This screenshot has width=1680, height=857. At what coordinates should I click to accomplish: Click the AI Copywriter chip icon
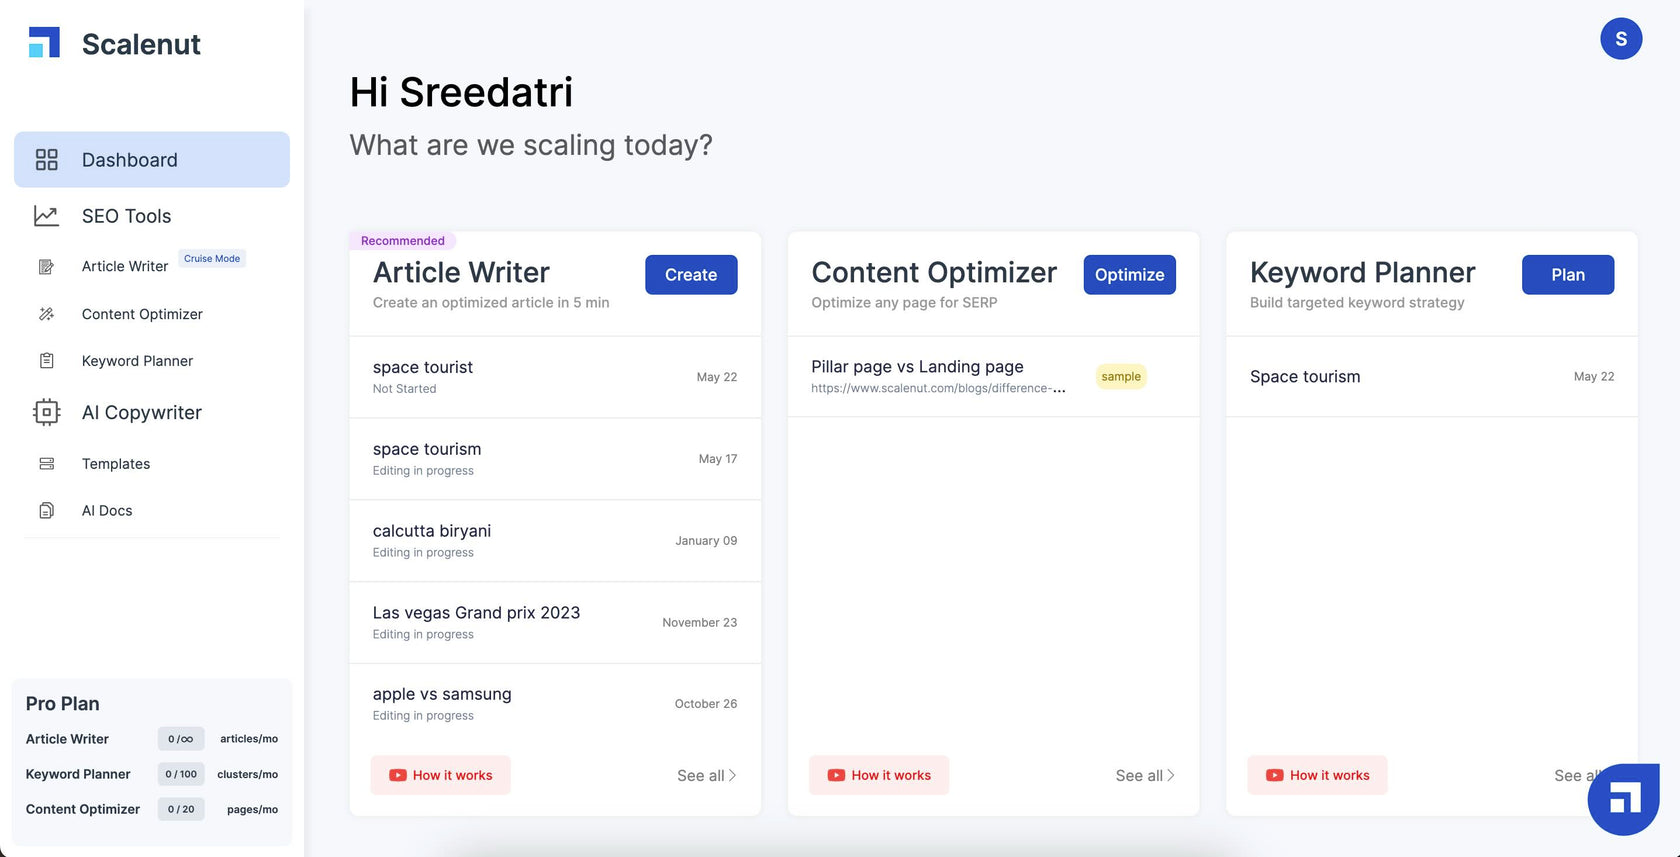pyautogui.click(x=47, y=412)
